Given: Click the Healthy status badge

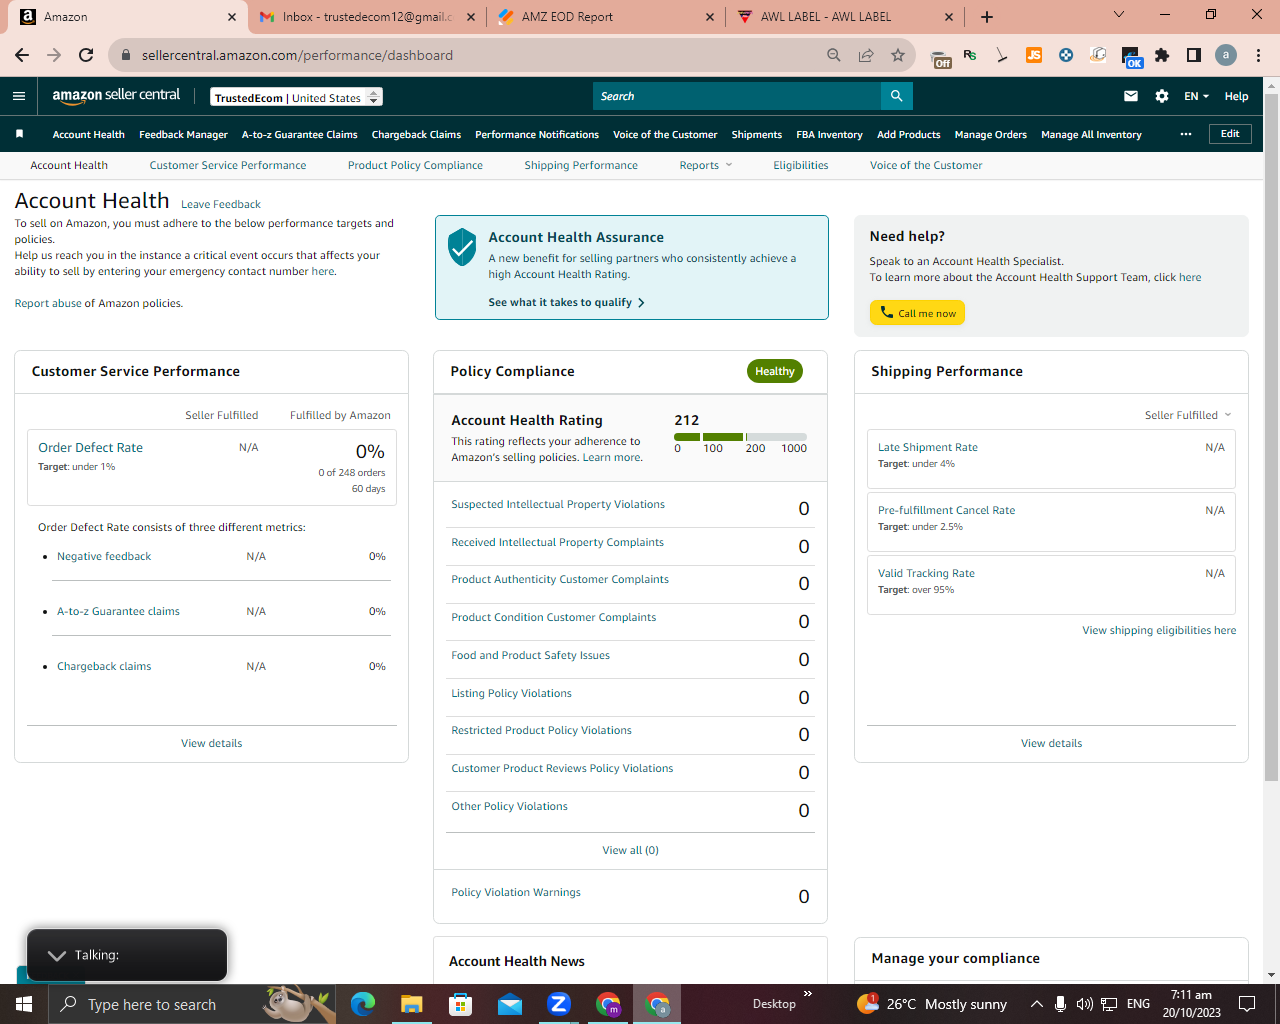Looking at the screenshot, I should (775, 371).
